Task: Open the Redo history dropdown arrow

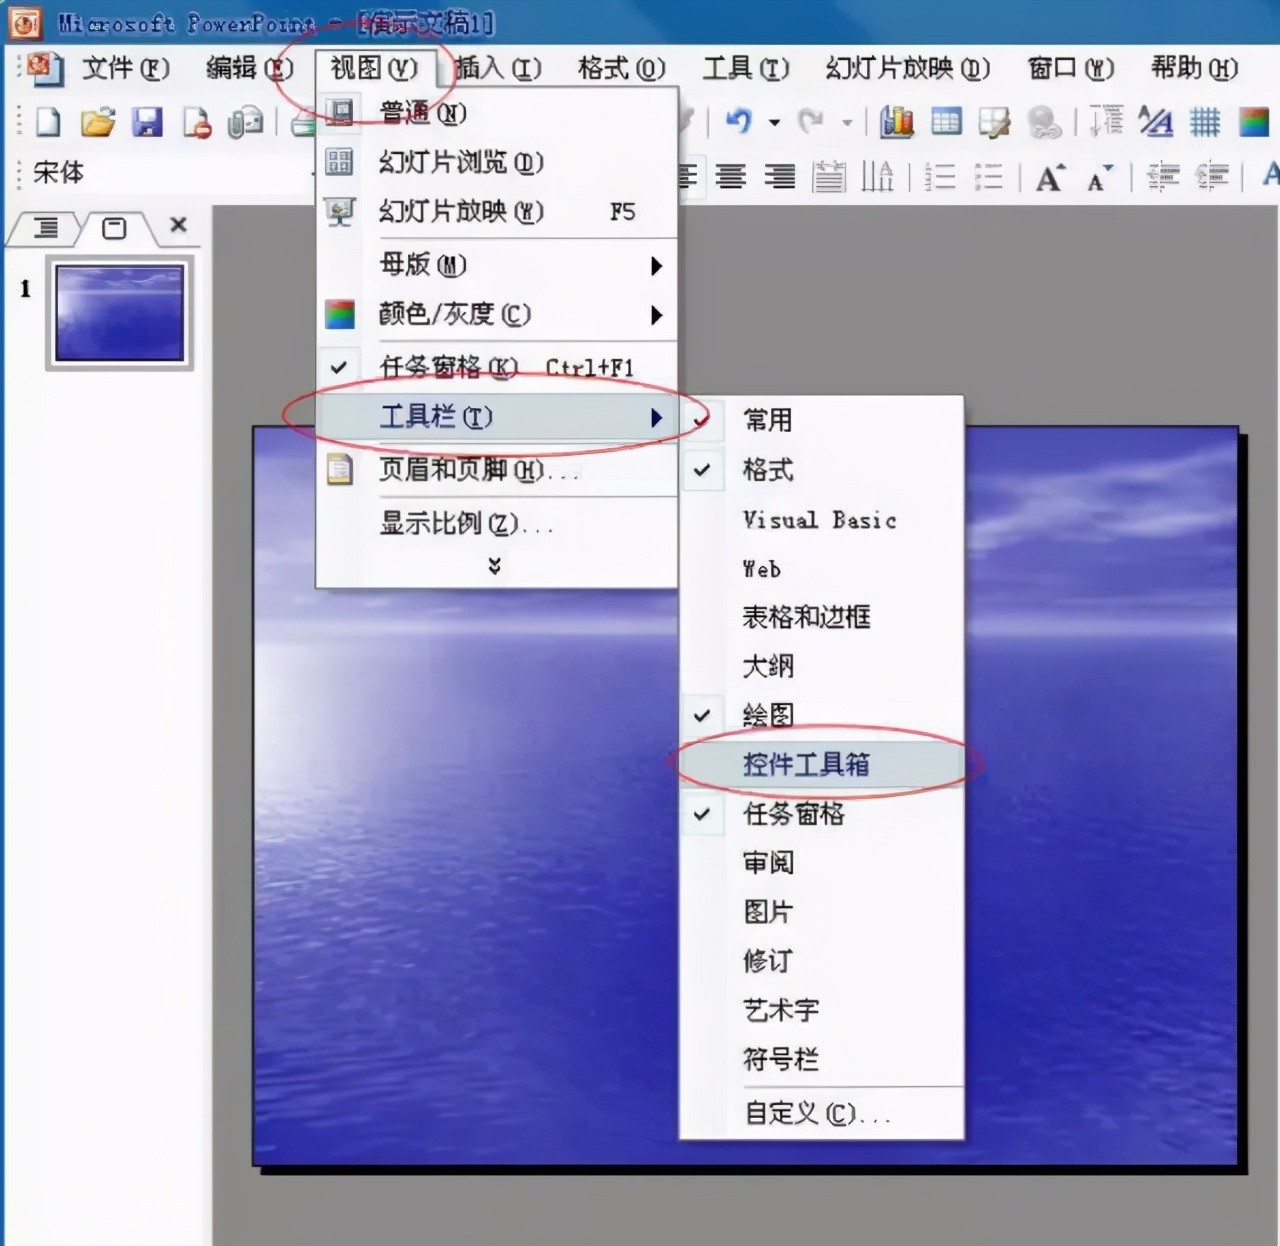Action: coord(847,122)
